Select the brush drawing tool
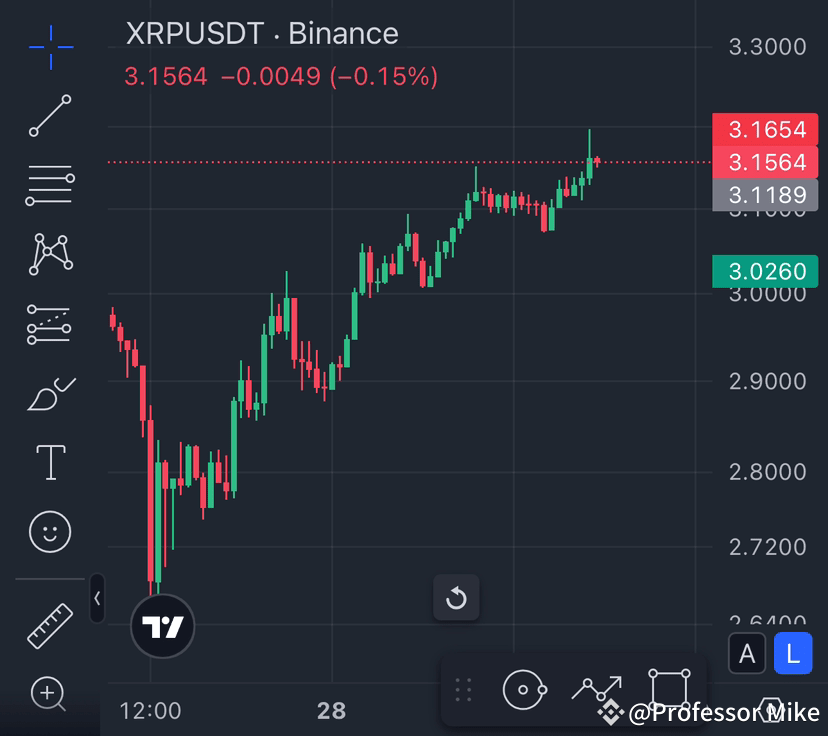828x736 pixels. point(50,392)
